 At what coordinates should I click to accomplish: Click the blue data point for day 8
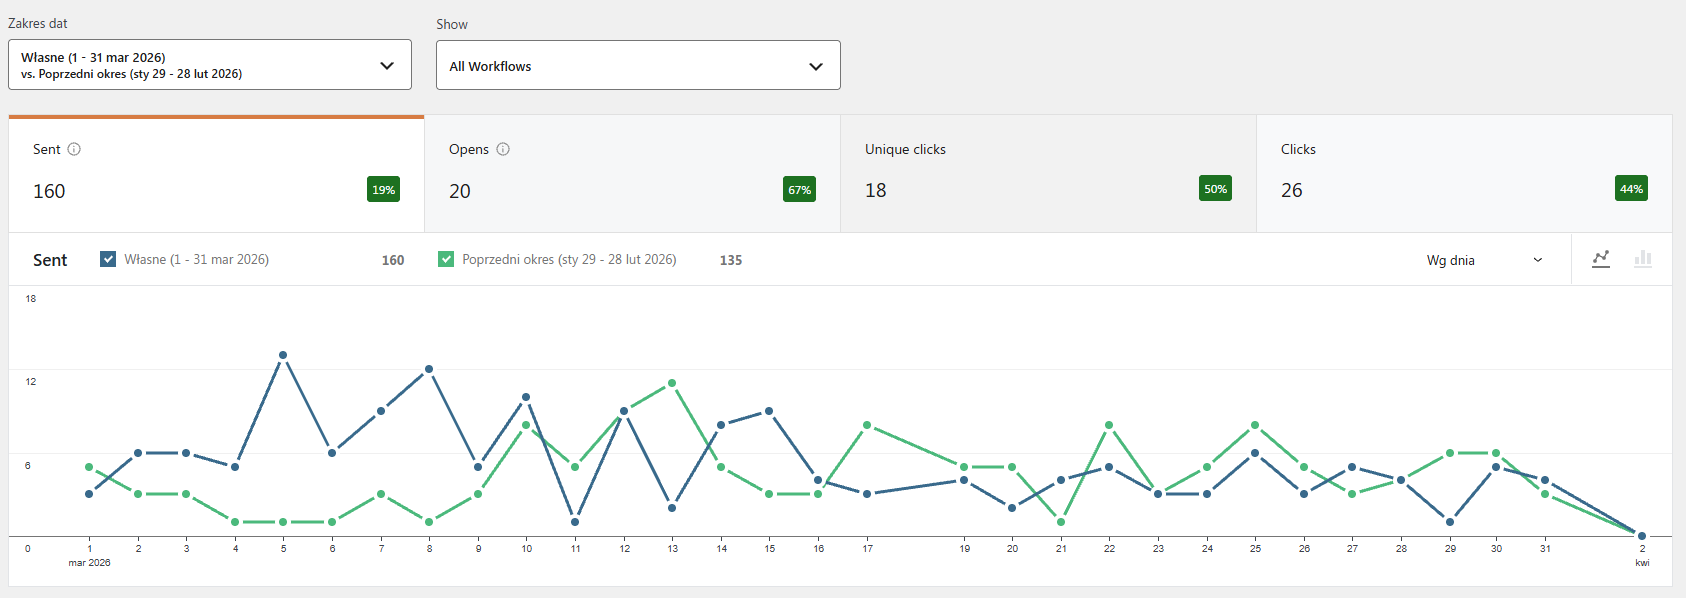coord(429,369)
